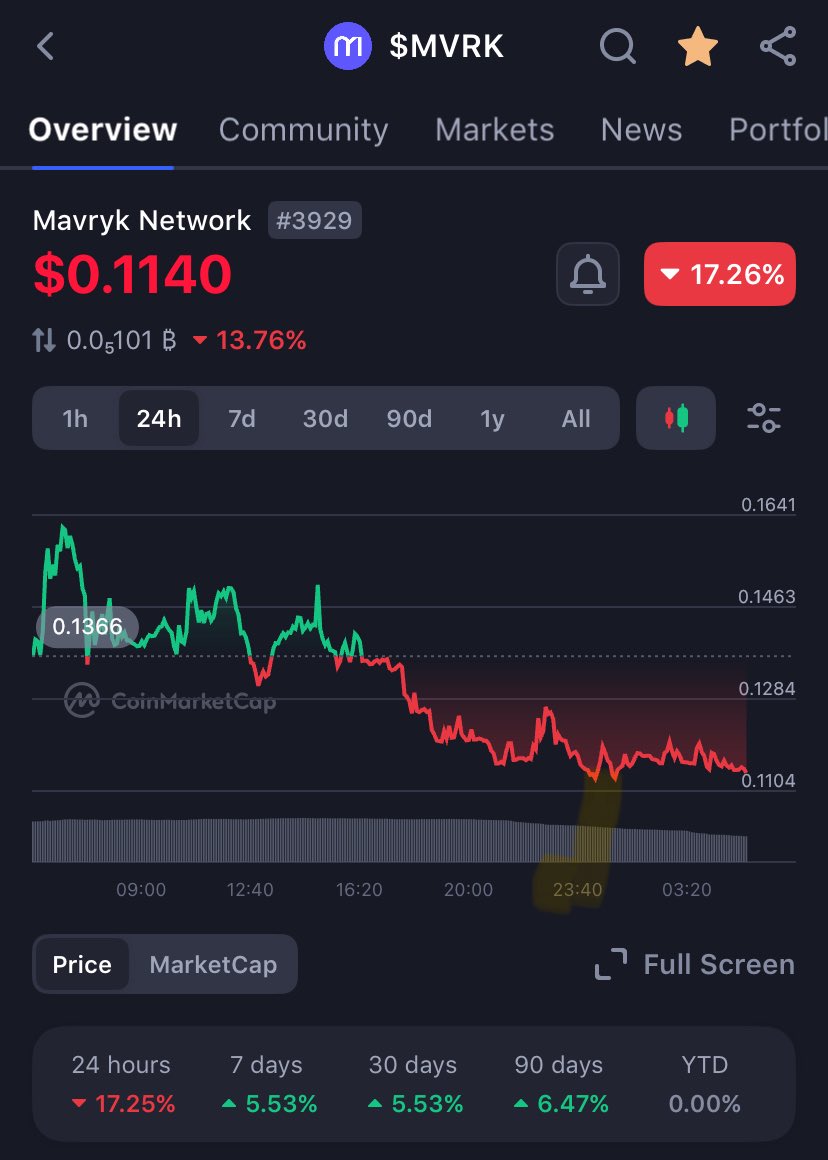Open the Portfolio tab
Image resolution: width=828 pixels, height=1160 pixels.
click(778, 129)
